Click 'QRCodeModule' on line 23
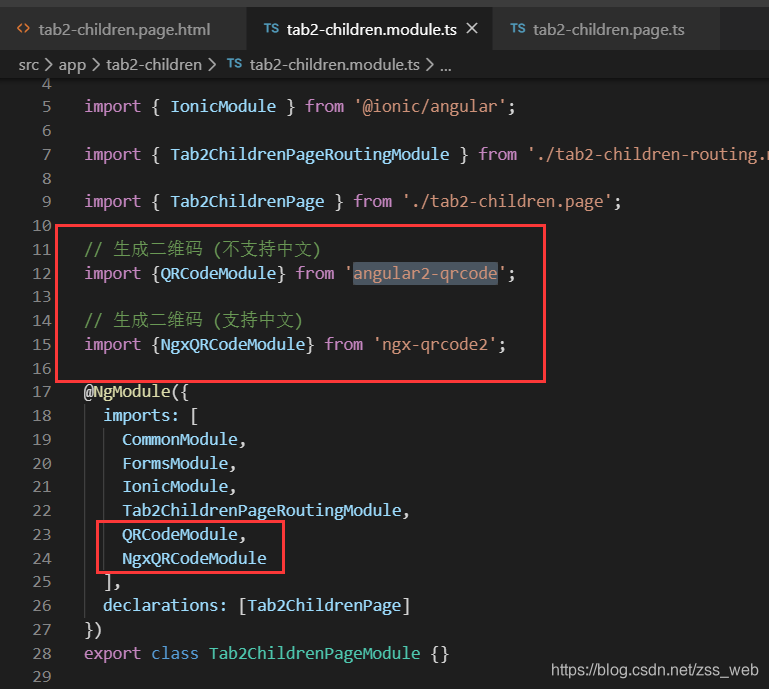This screenshot has width=769, height=689. pos(180,535)
